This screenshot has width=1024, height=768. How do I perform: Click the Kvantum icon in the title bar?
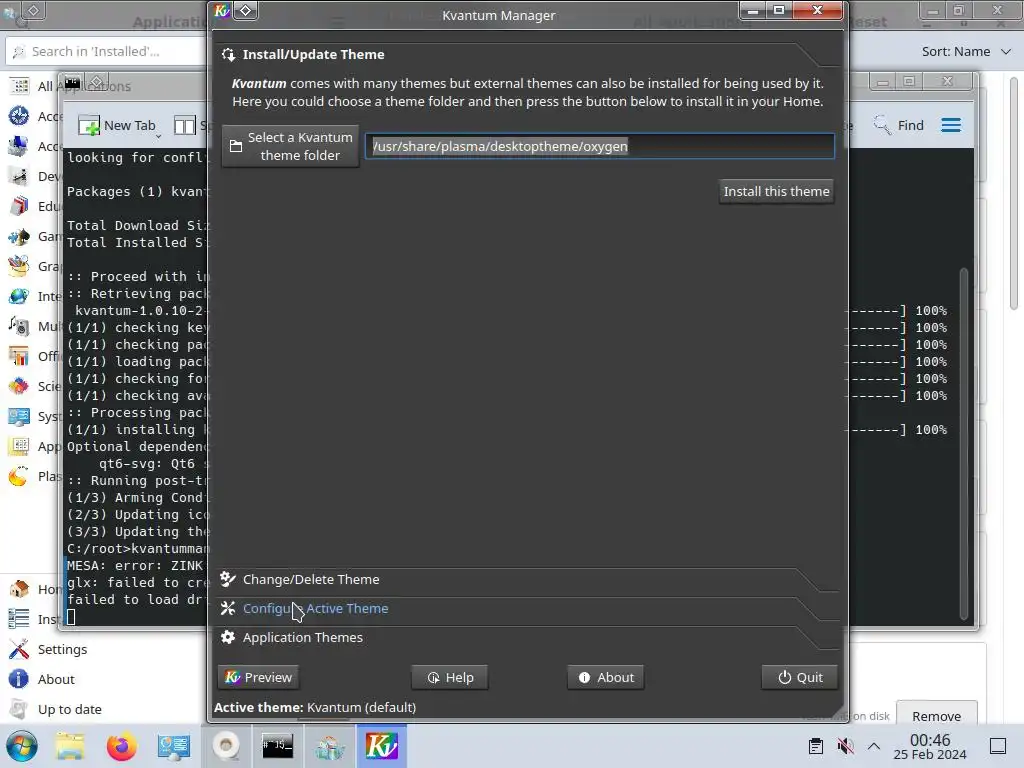(222, 10)
